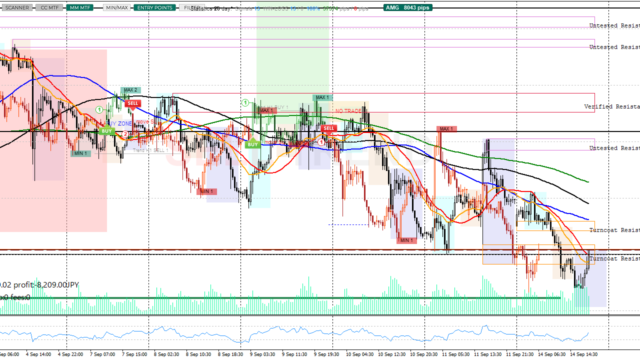Click red circle 1 below second SELL arrow
The image size is (640, 360).
pyautogui.click(x=321, y=142)
